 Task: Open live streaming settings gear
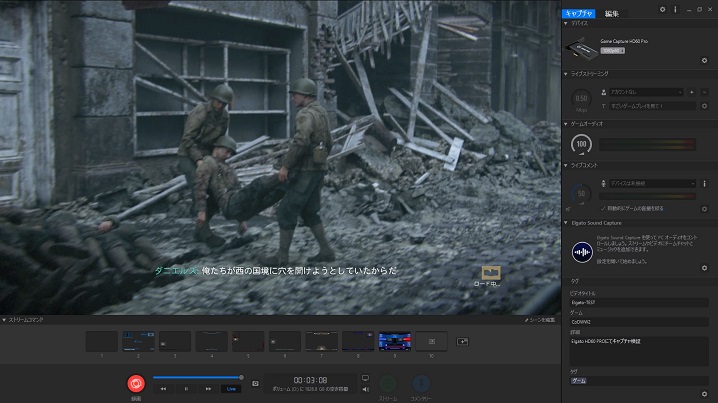[x=704, y=106]
